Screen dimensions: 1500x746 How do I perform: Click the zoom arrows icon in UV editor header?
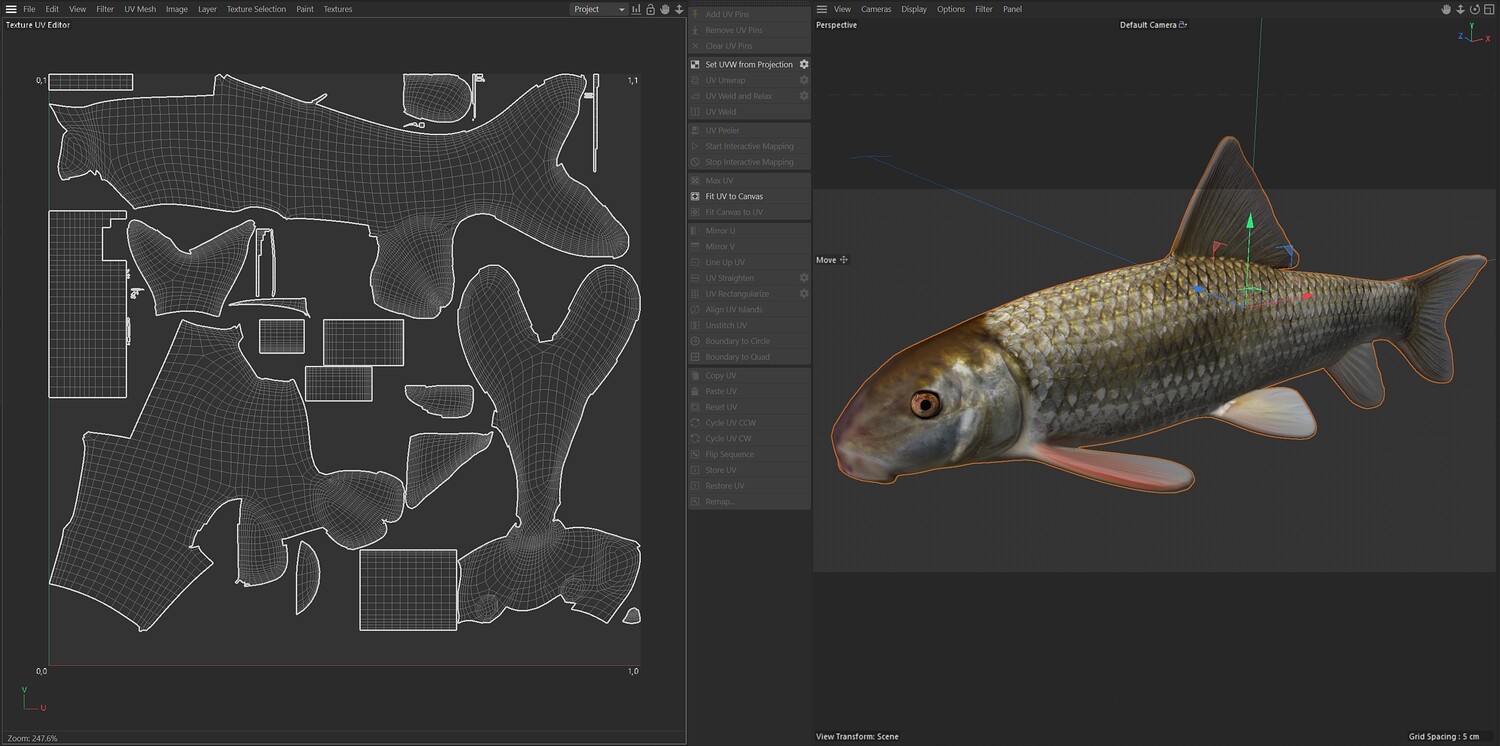click(679, 9)
